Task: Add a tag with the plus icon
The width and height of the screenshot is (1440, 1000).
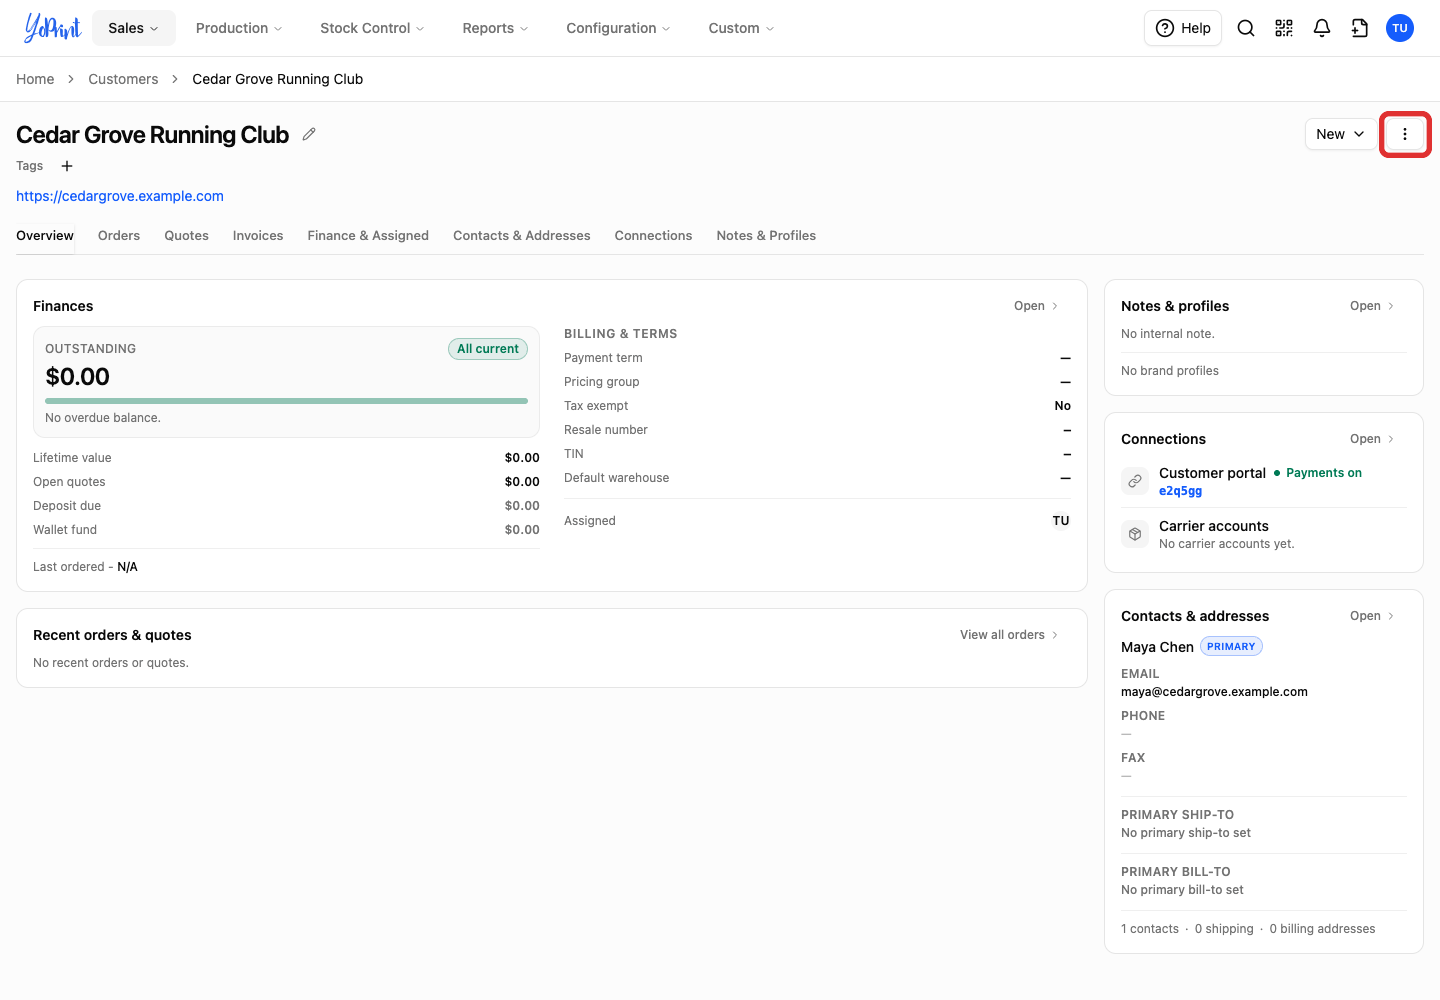Action: point(67,166)
